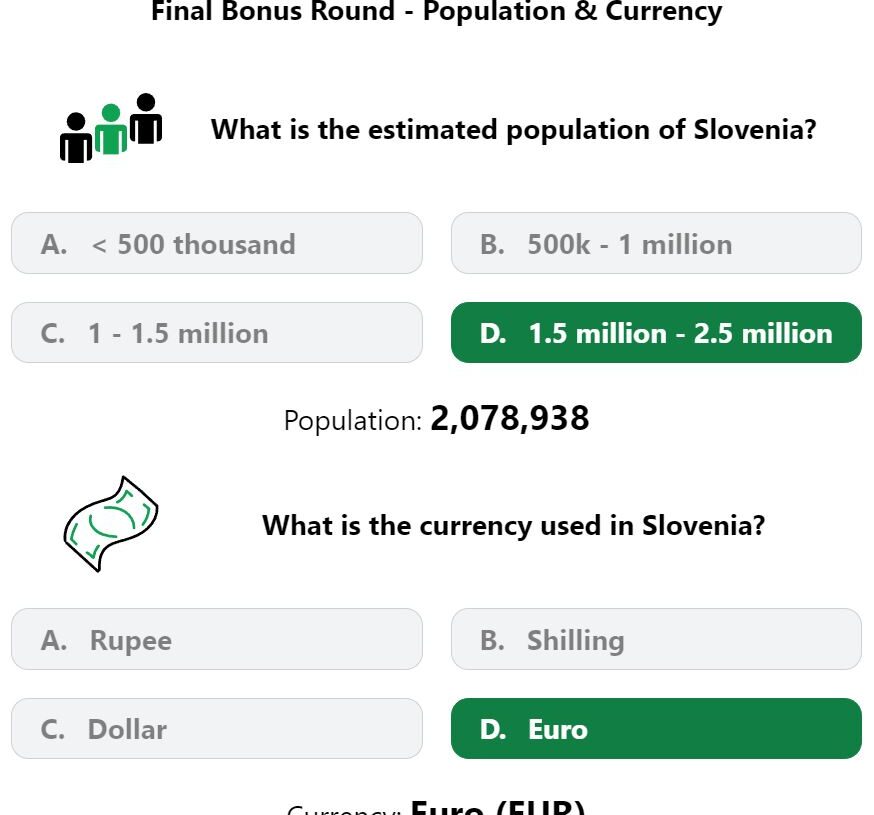Click the 'Currency:' label at bottom
Image resolution: width=874 pixels, height=815 pixels.
(344, 809)
